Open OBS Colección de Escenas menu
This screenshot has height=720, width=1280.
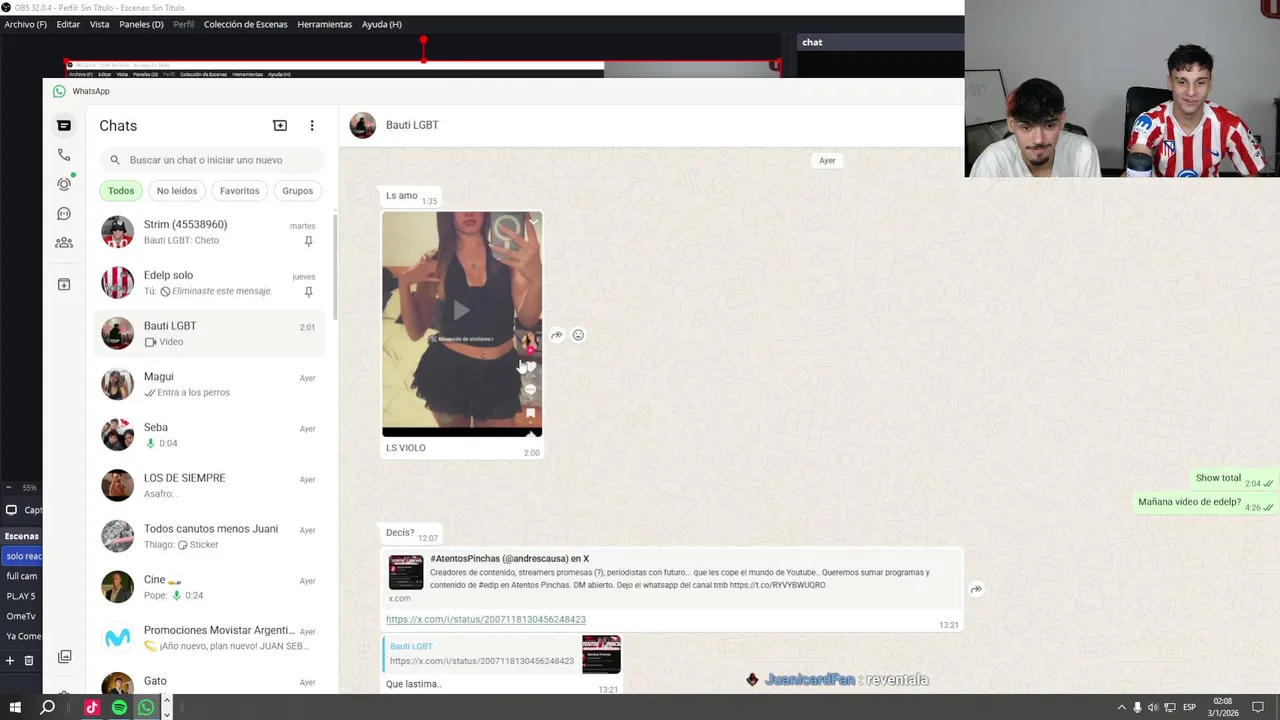(245, 24)
